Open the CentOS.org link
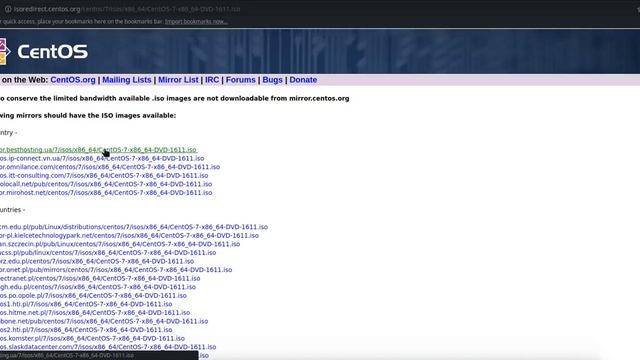 click(x=73, y=80)
